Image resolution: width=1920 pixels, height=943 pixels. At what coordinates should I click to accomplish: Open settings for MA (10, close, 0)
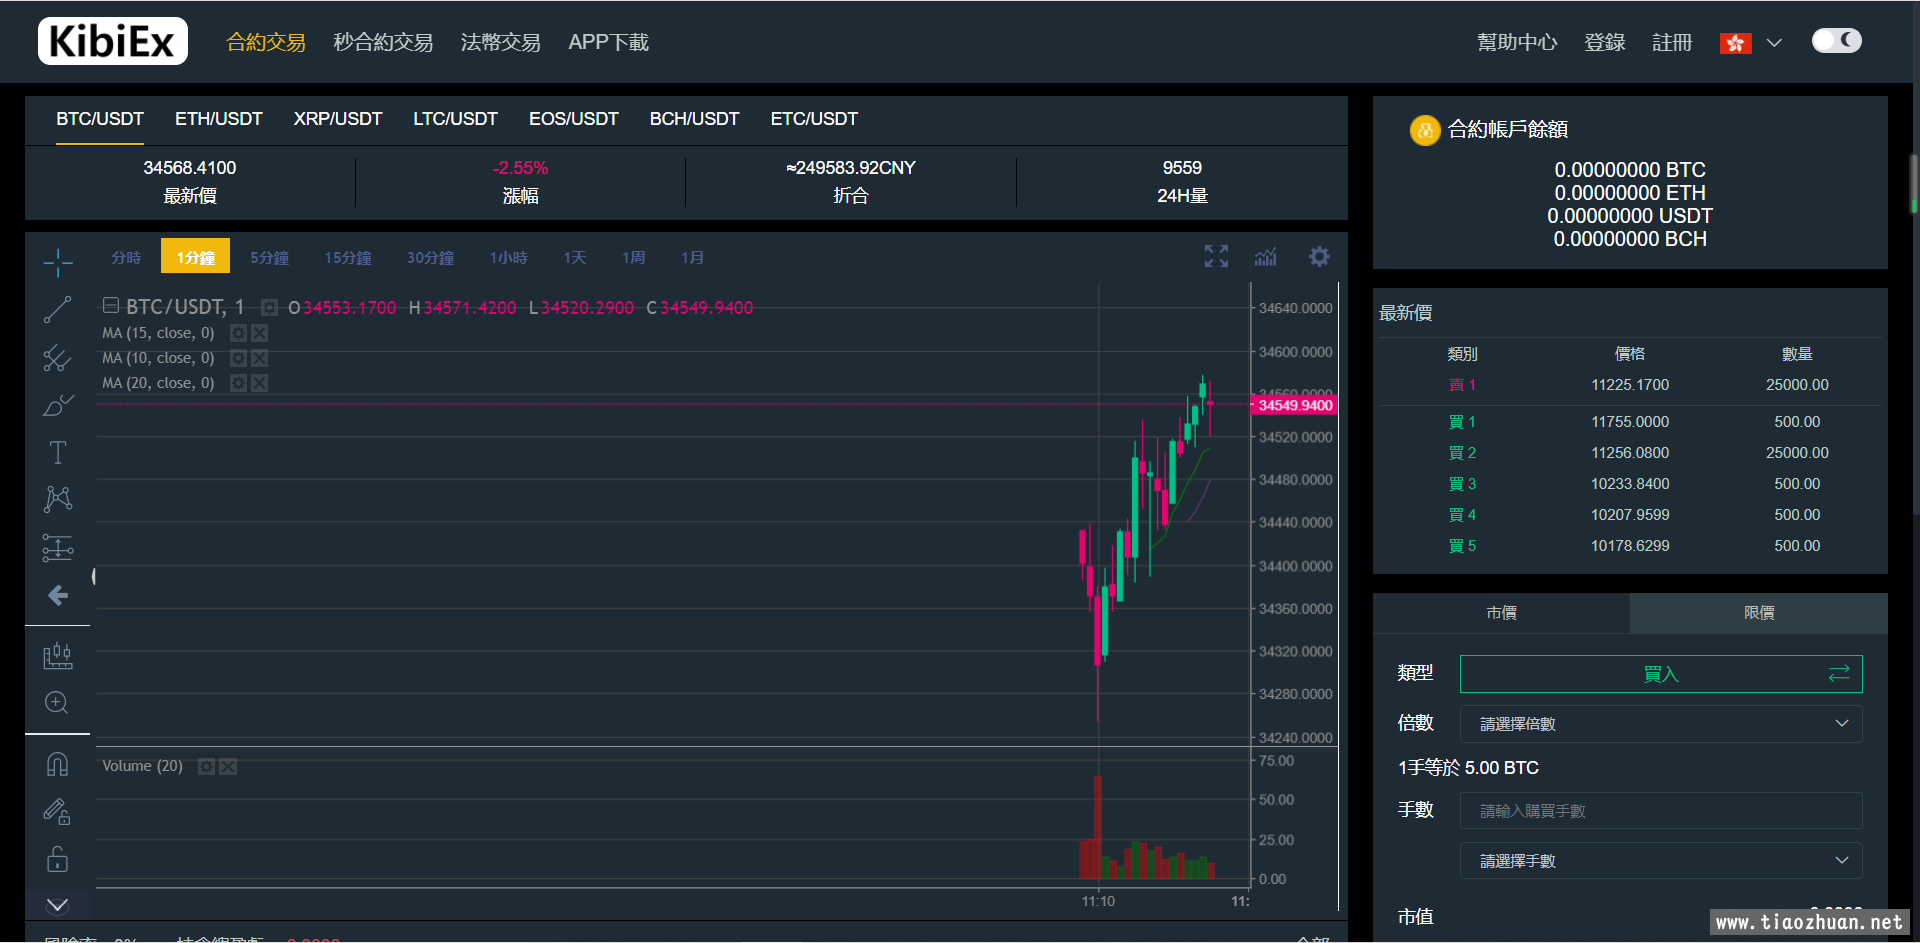[x=238, y=358]
